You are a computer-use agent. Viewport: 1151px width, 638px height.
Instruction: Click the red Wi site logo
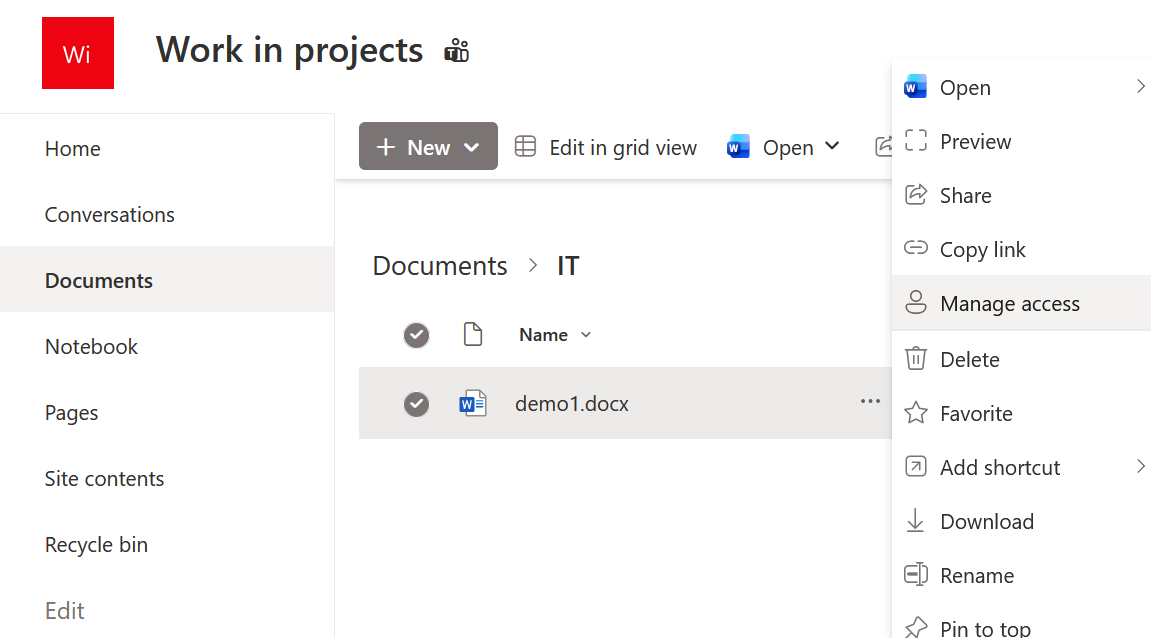77,53
